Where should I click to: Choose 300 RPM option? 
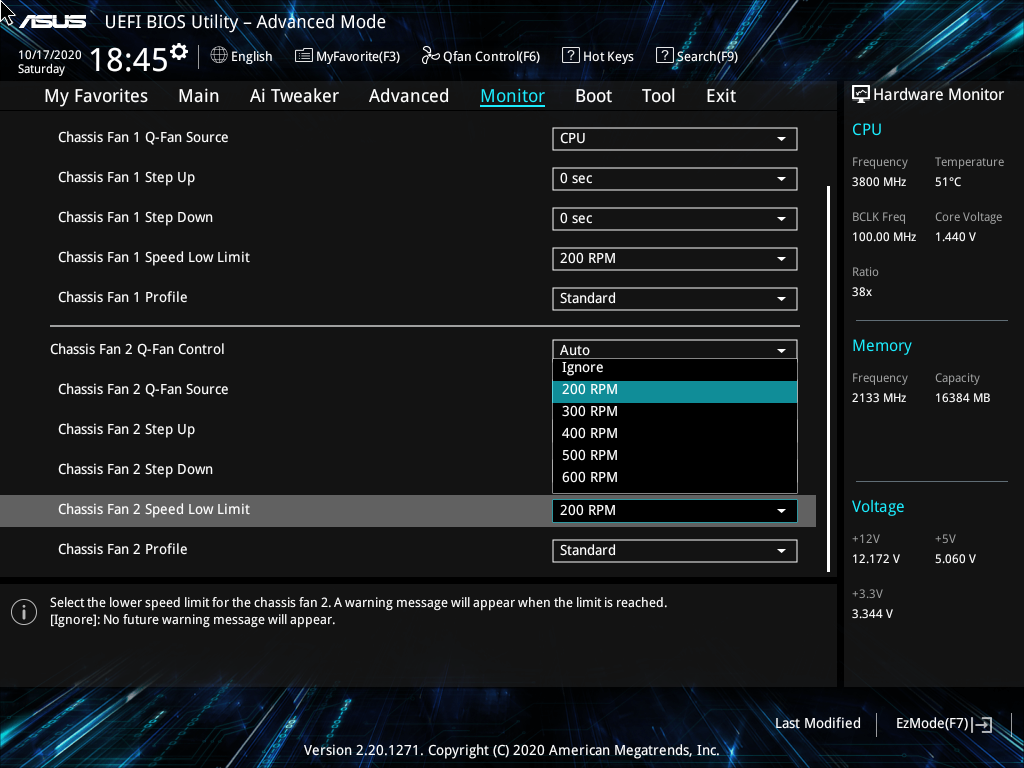tap(675, 411)
